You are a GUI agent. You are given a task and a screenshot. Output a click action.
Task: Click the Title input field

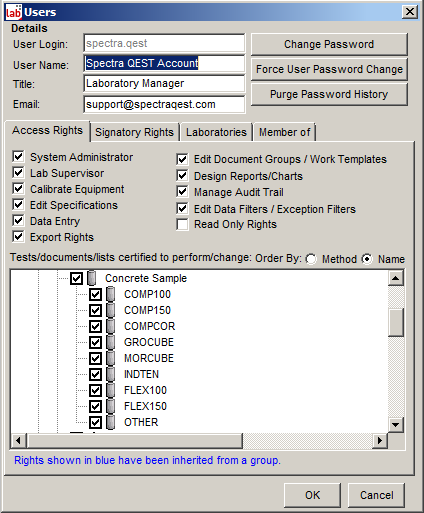[164, 83]
